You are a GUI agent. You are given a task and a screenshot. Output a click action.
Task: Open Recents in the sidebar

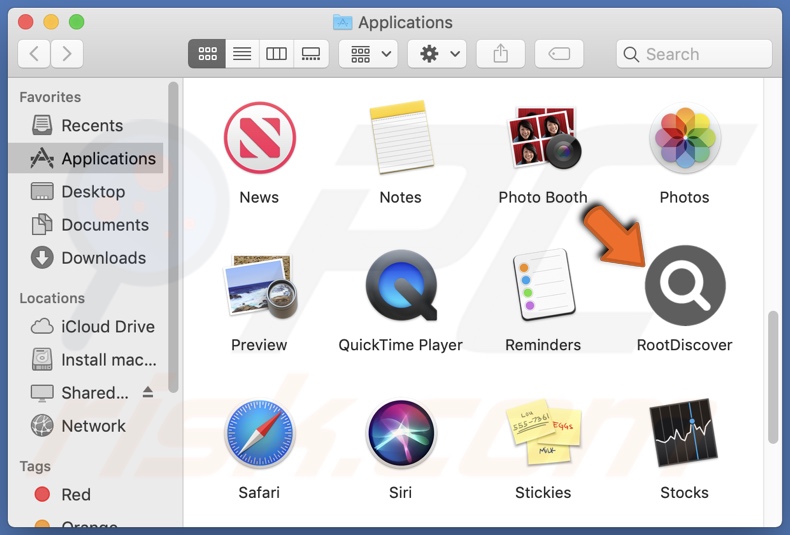tap(86, 125)
